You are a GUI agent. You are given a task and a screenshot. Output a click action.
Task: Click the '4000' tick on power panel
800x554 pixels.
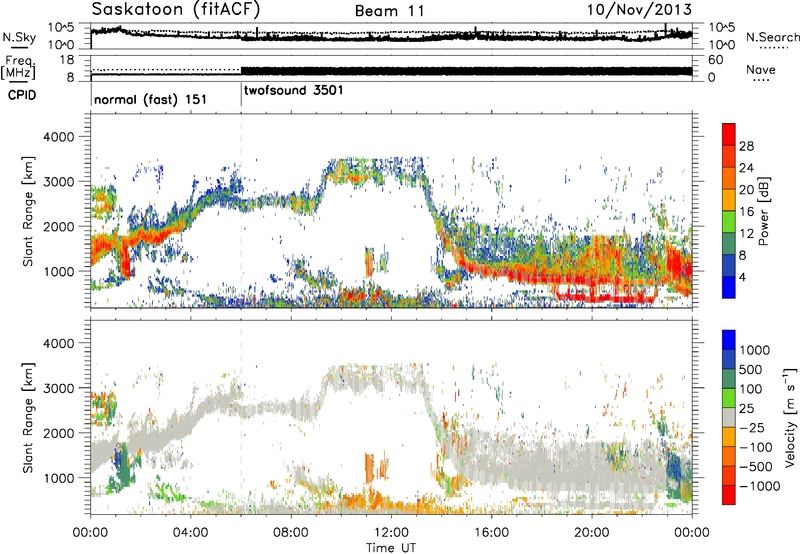[x=58, y=137]
